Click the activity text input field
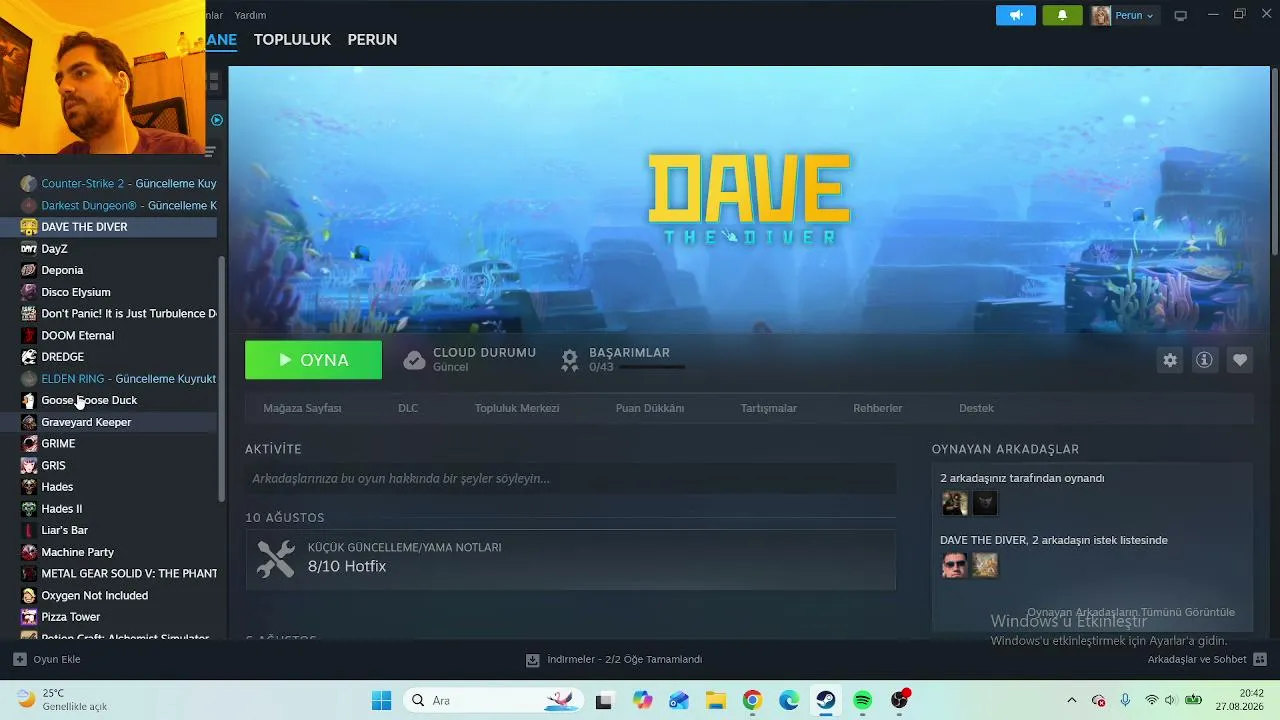 point(570,479)
